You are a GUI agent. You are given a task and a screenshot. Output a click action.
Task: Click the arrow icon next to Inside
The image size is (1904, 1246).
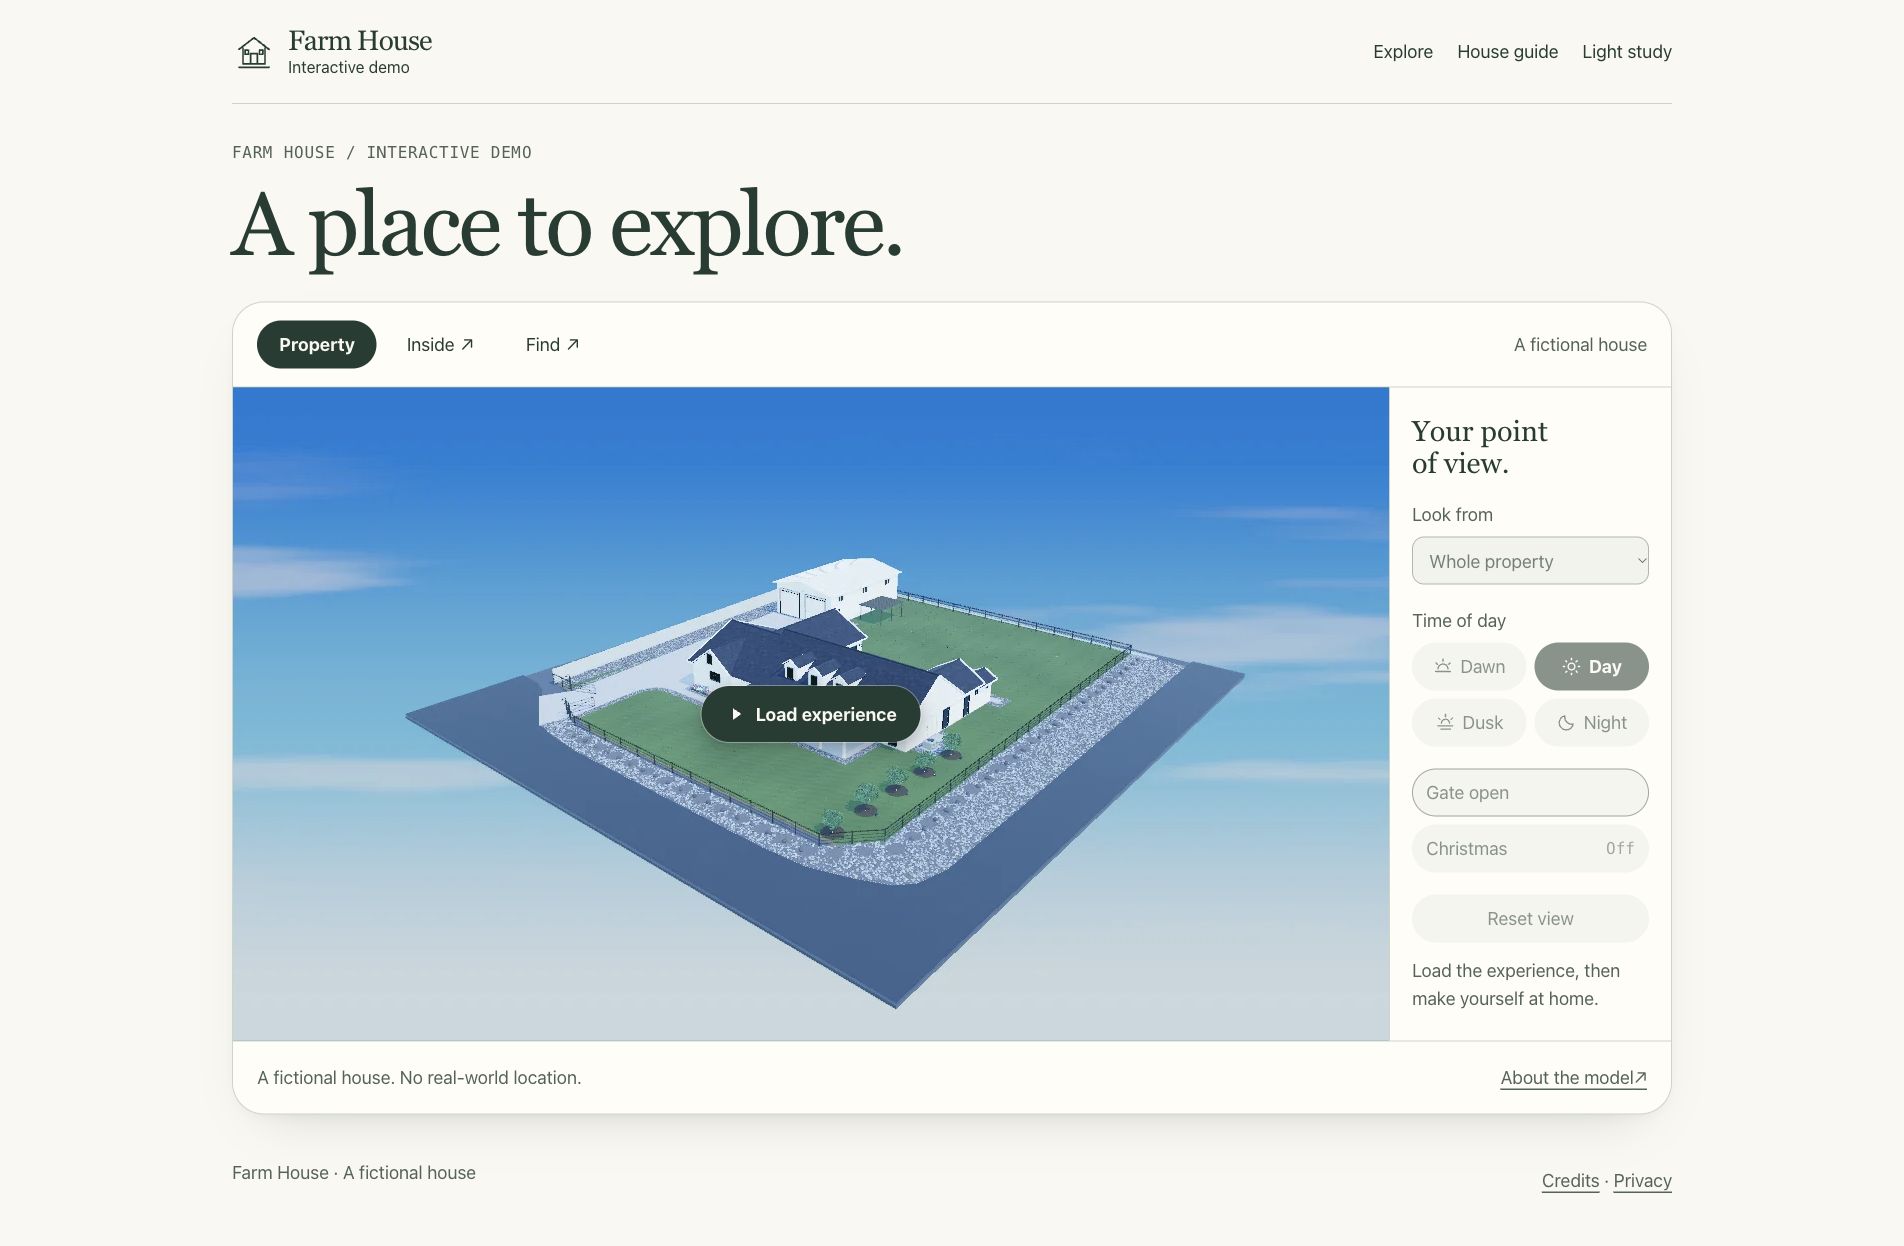tap(467, 344)
